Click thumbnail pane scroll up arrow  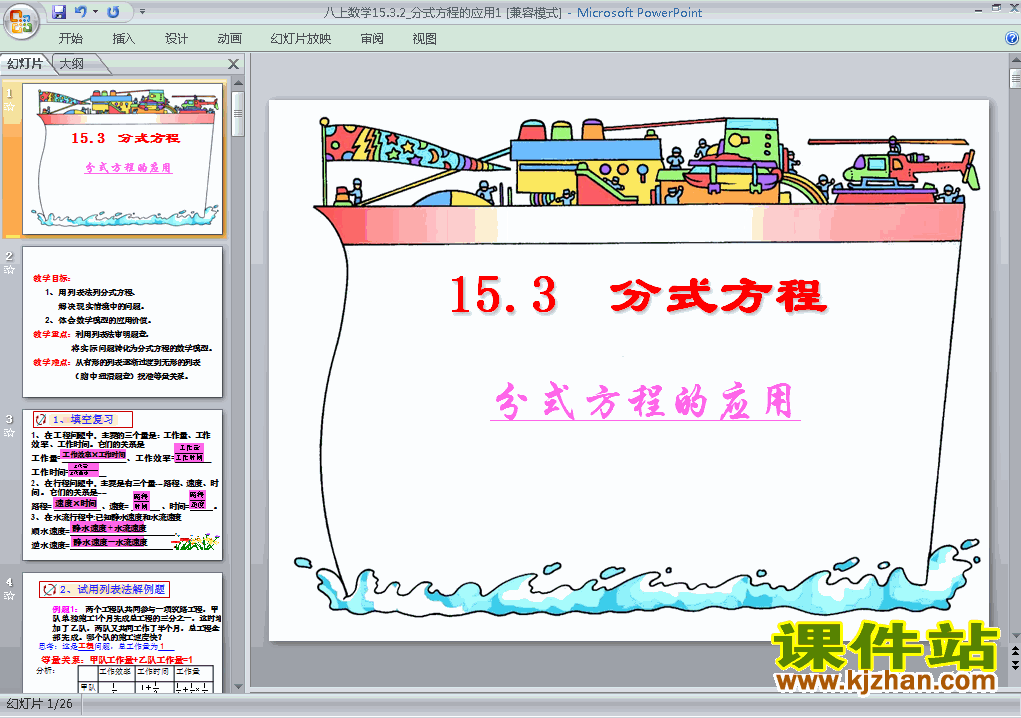point(238,83)
